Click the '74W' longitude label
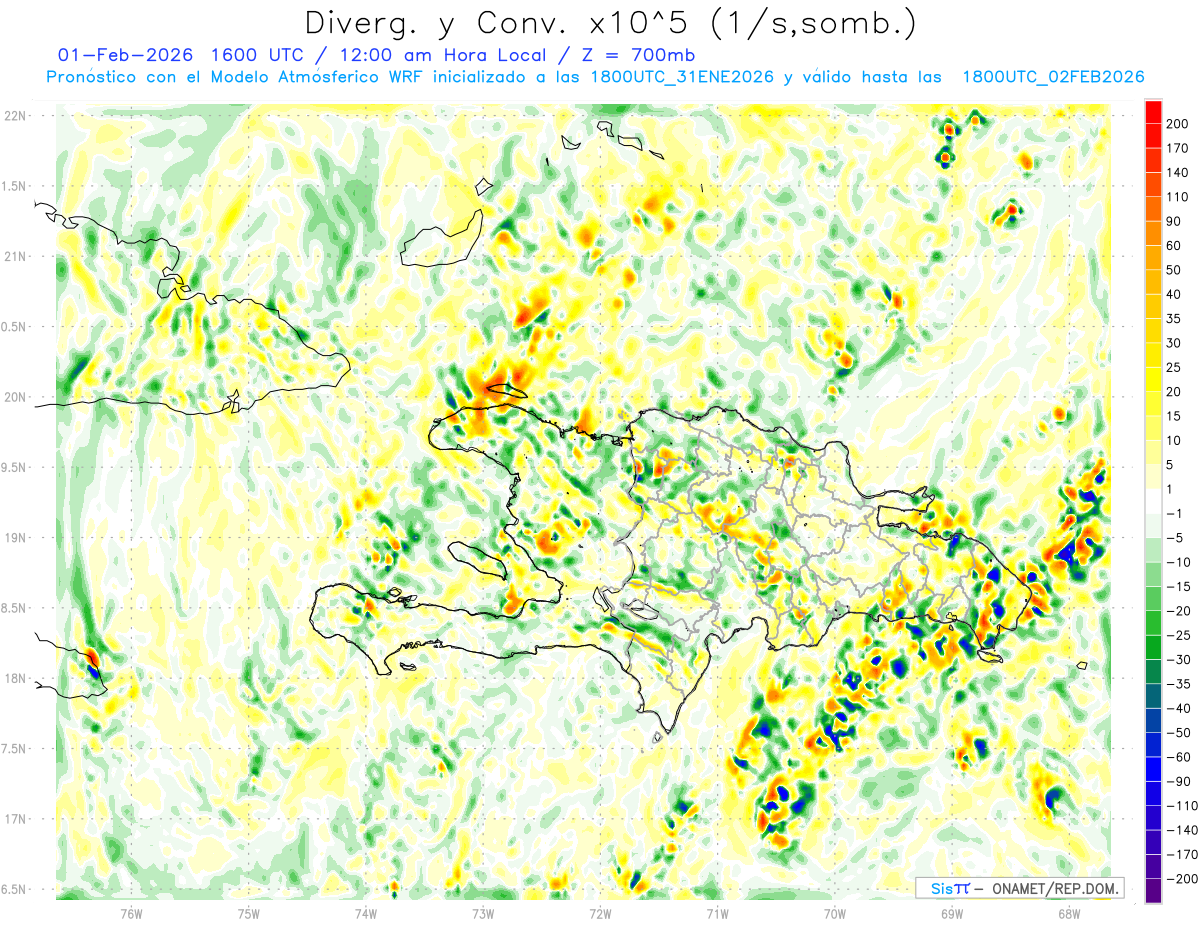This screenshot has width=1200, height=927. (366, 913)
